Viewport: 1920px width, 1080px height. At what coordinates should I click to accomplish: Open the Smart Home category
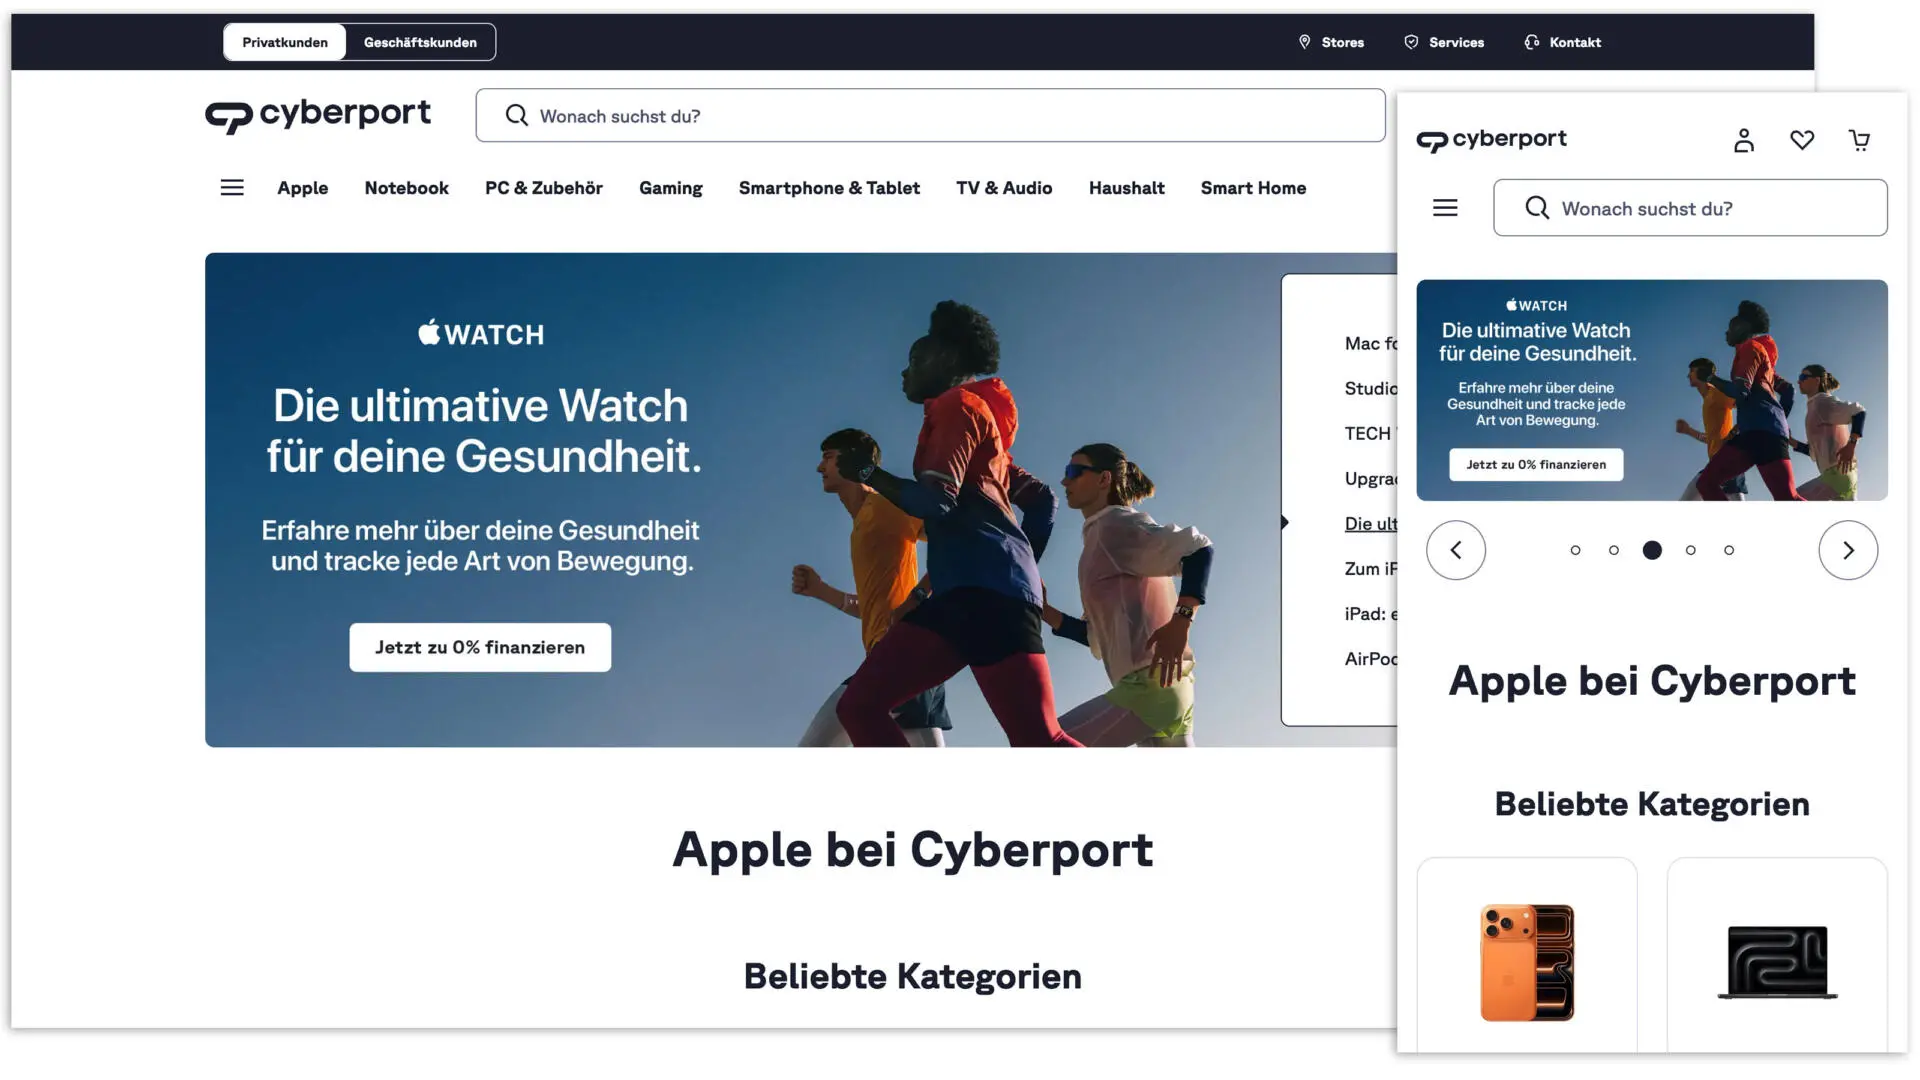pos(1253,188)
